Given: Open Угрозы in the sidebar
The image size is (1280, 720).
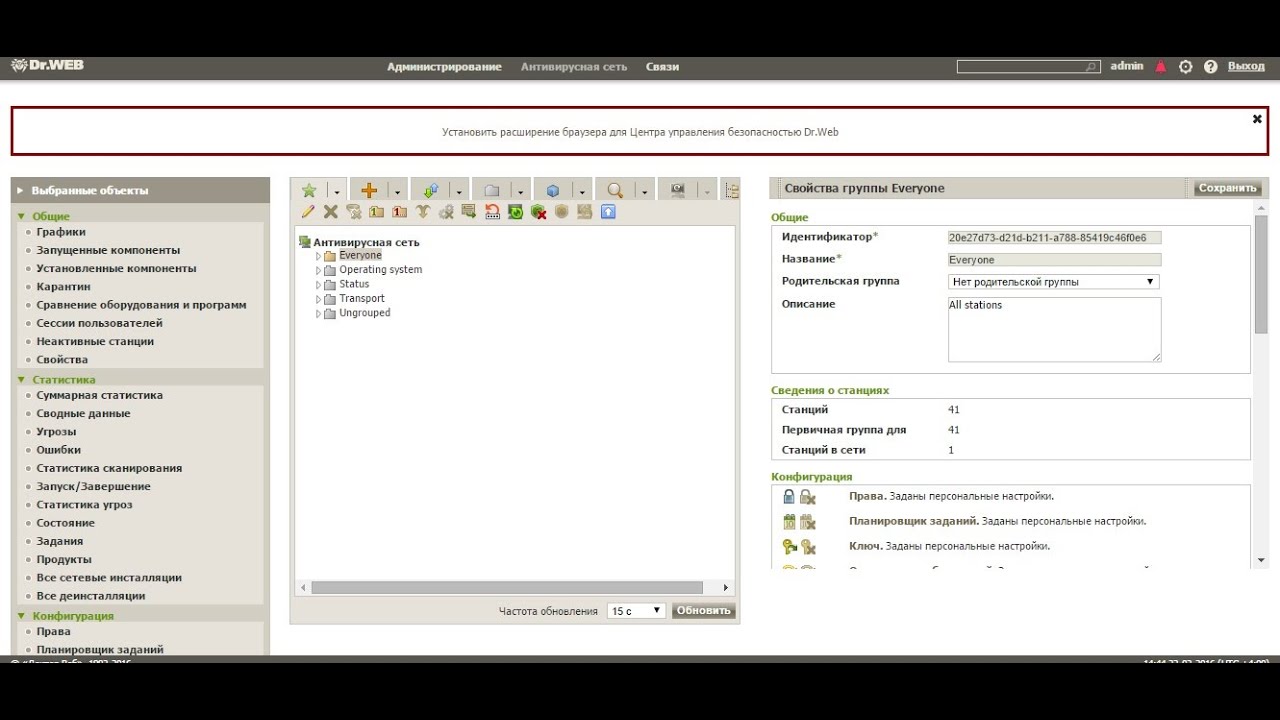Looking at the screenshot, I should (56, 432).
